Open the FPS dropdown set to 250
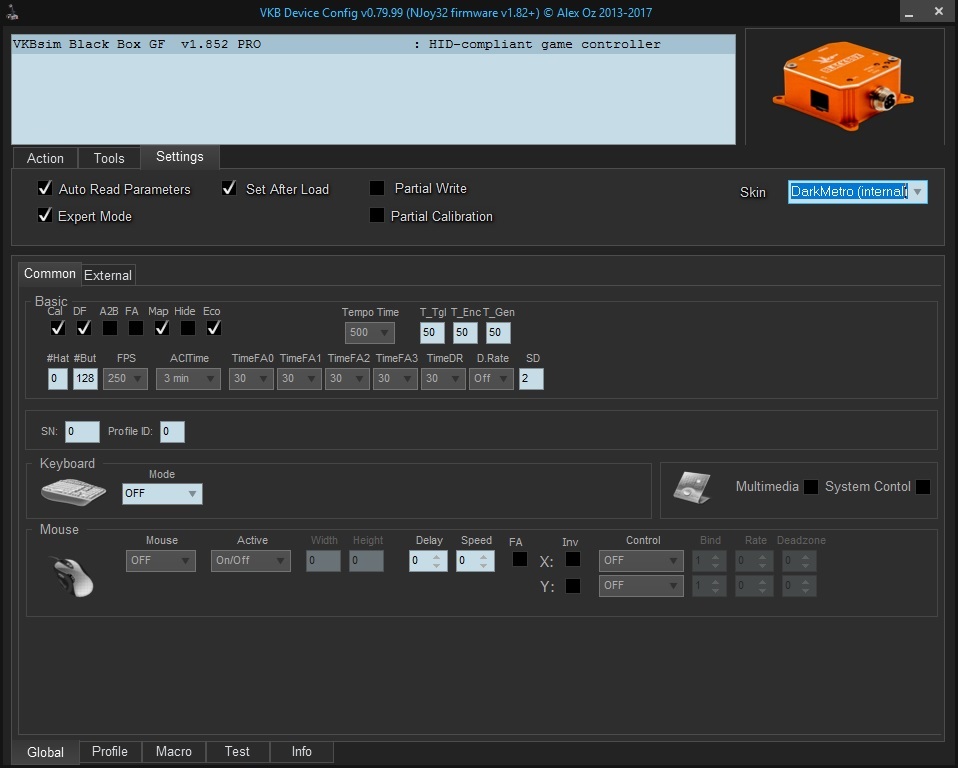958x768 pixels. pyautogui.click(x=137, y=379)
